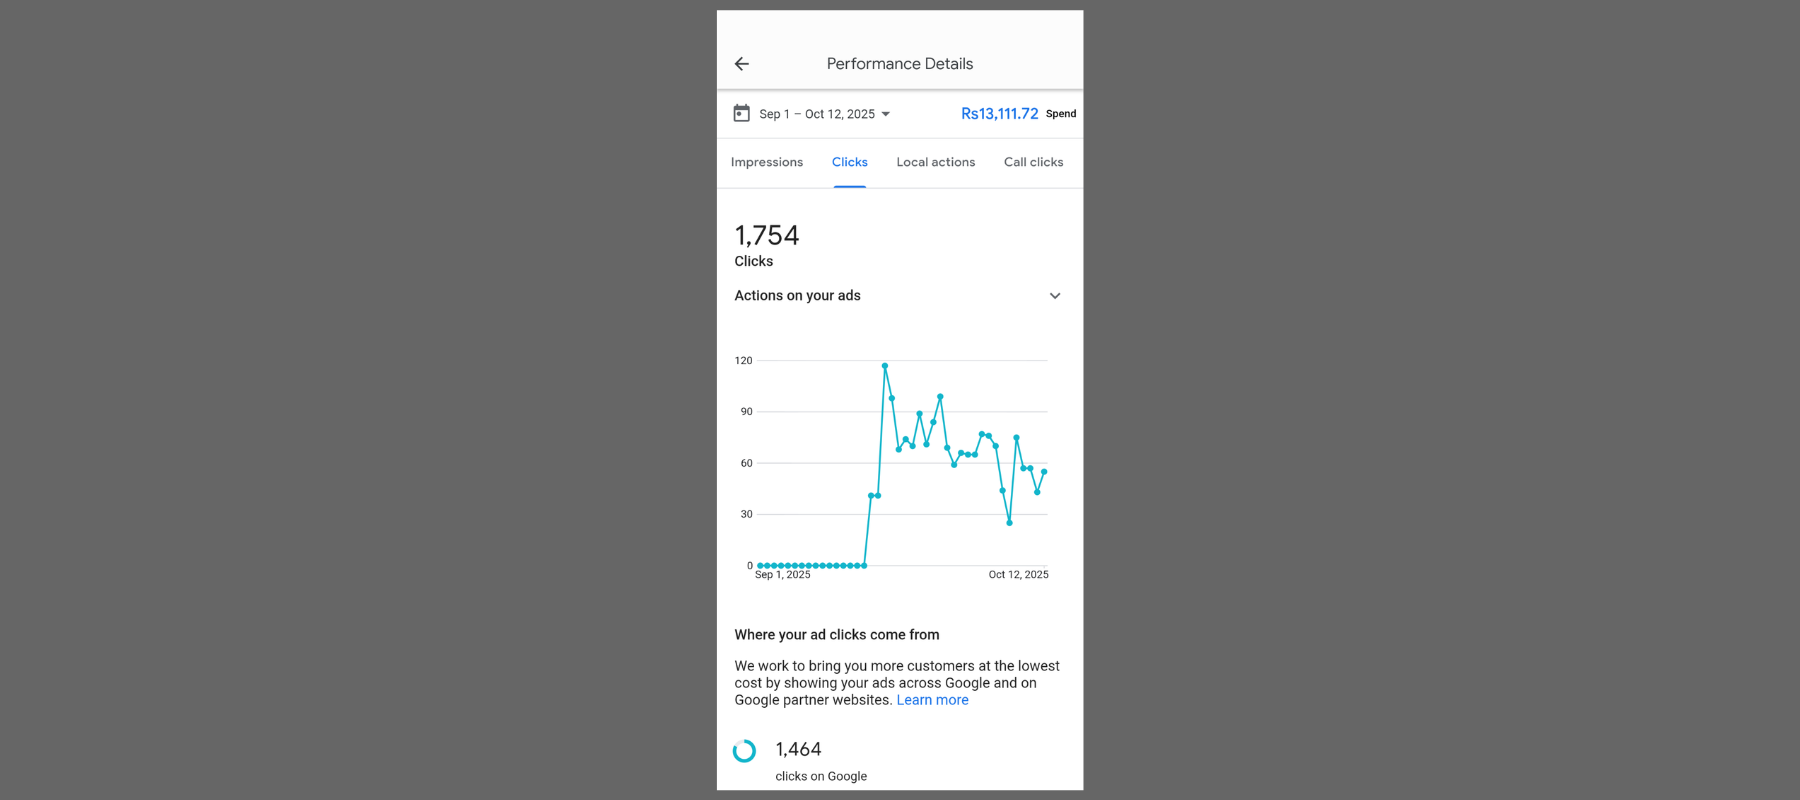Click the first data point at Sep 1

coord(760,566)
